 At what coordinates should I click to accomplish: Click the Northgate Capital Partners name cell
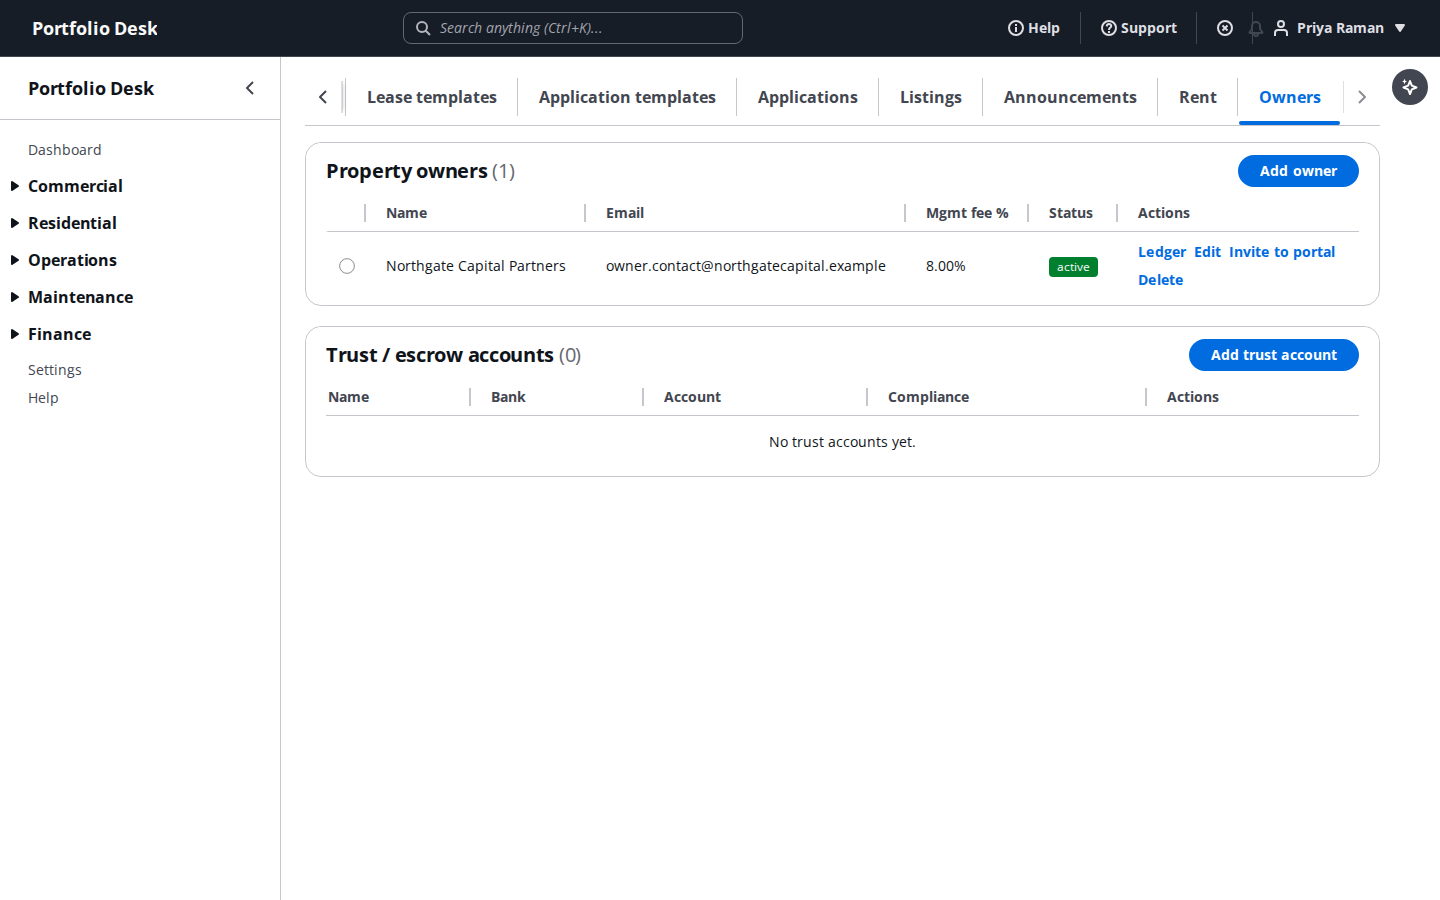(476, 266)
